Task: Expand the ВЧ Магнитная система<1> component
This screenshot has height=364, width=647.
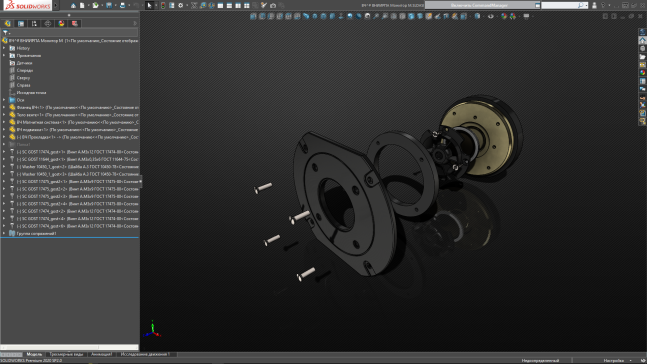Action: click(x=4, y=122)
